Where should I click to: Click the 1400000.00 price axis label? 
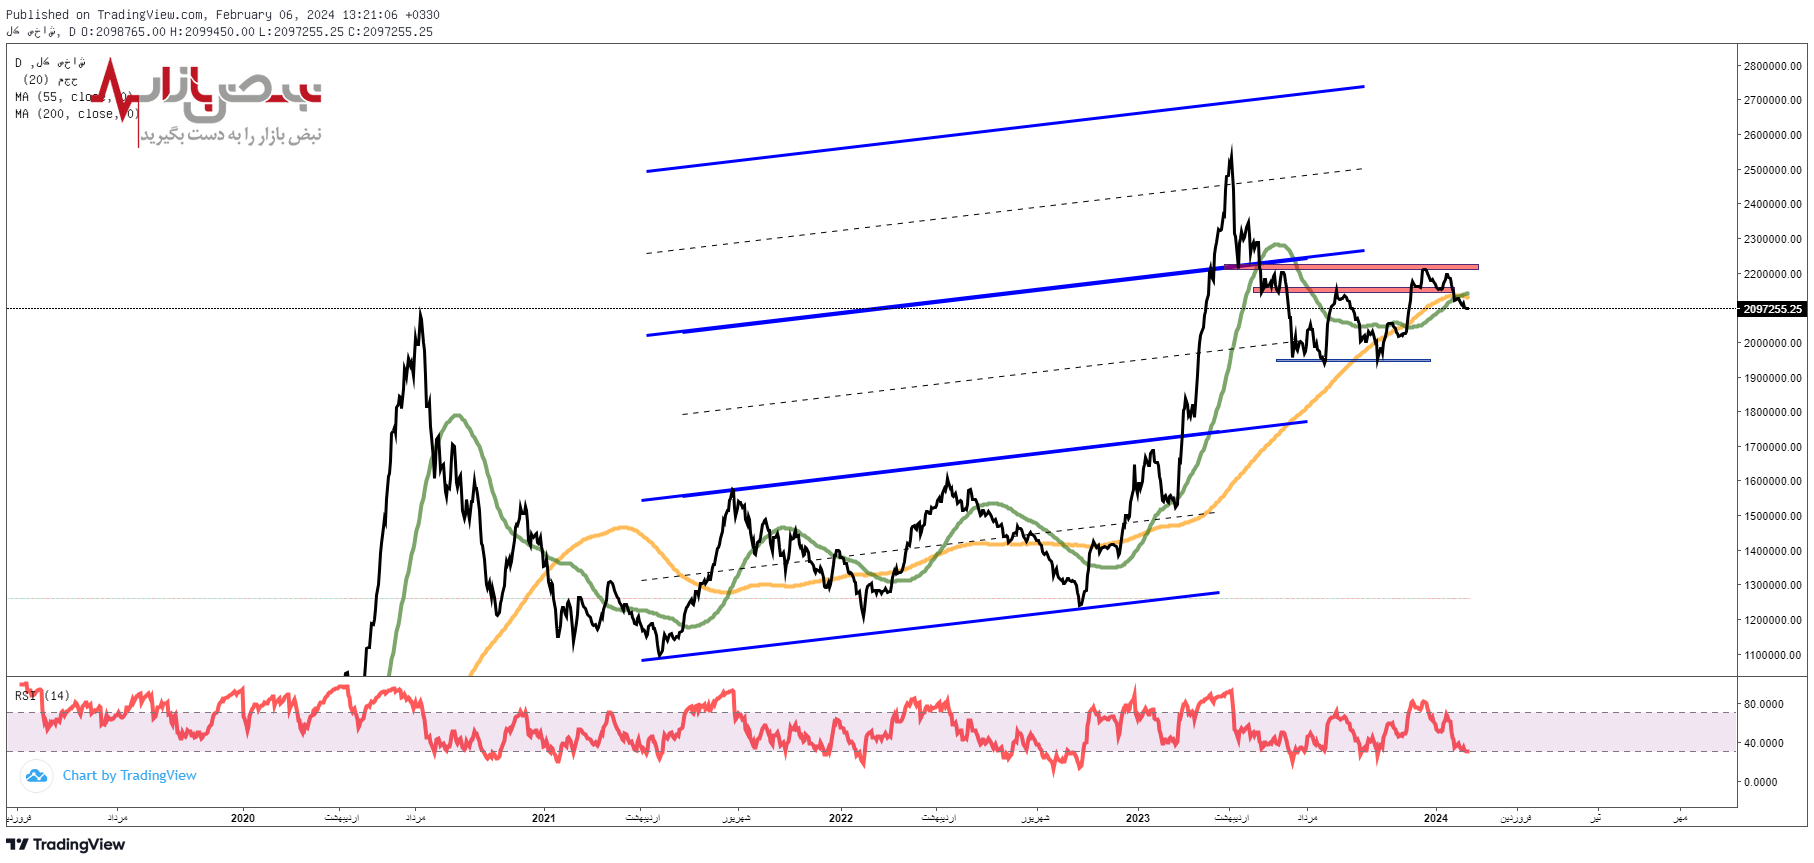click(1772, 551)
